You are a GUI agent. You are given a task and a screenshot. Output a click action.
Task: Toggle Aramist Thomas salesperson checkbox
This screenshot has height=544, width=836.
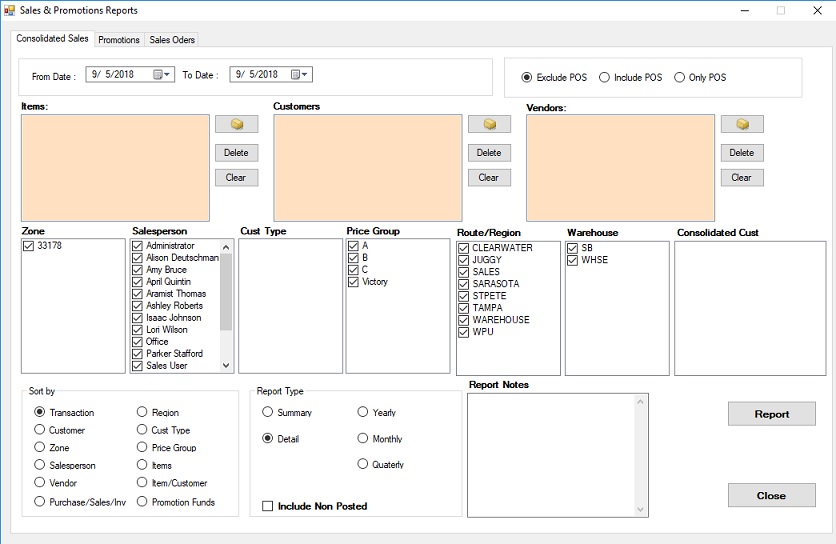(x=138, y=294)
